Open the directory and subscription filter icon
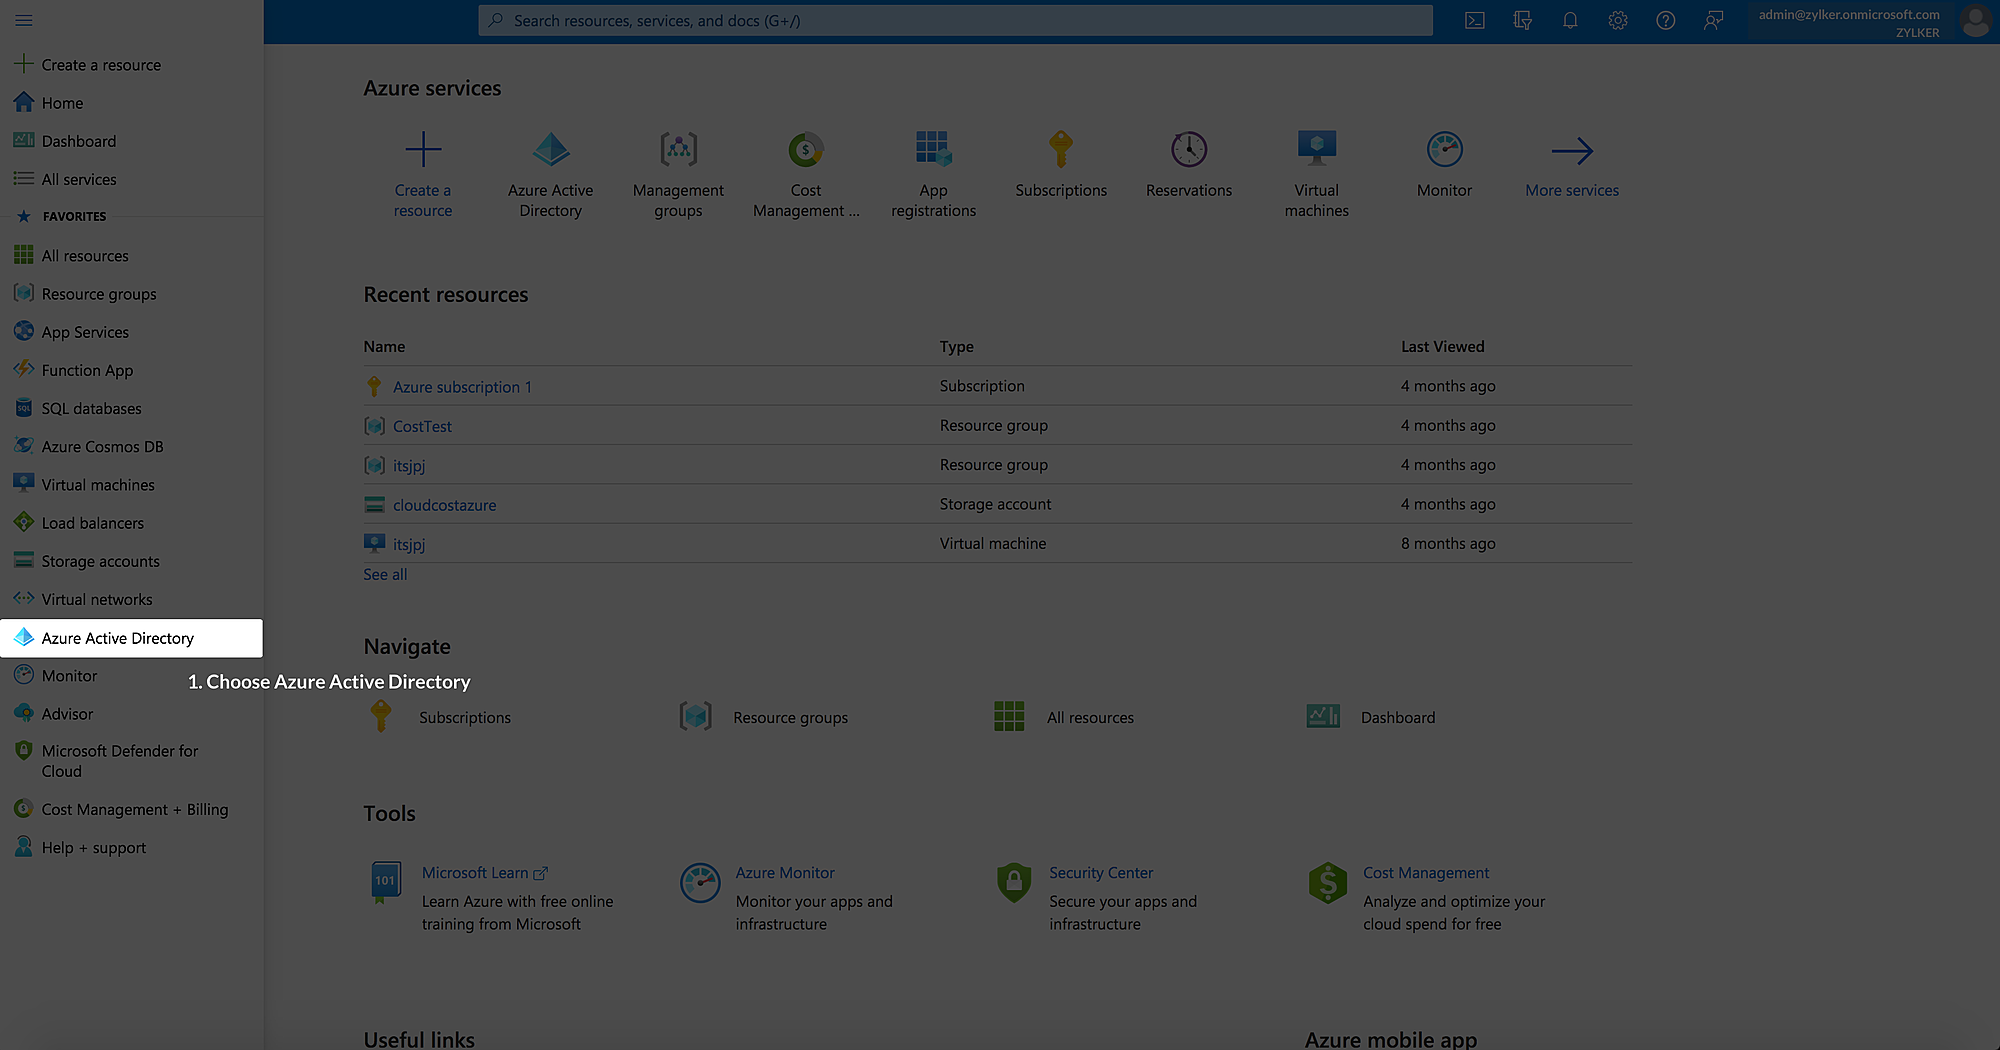 point(1522,21)
